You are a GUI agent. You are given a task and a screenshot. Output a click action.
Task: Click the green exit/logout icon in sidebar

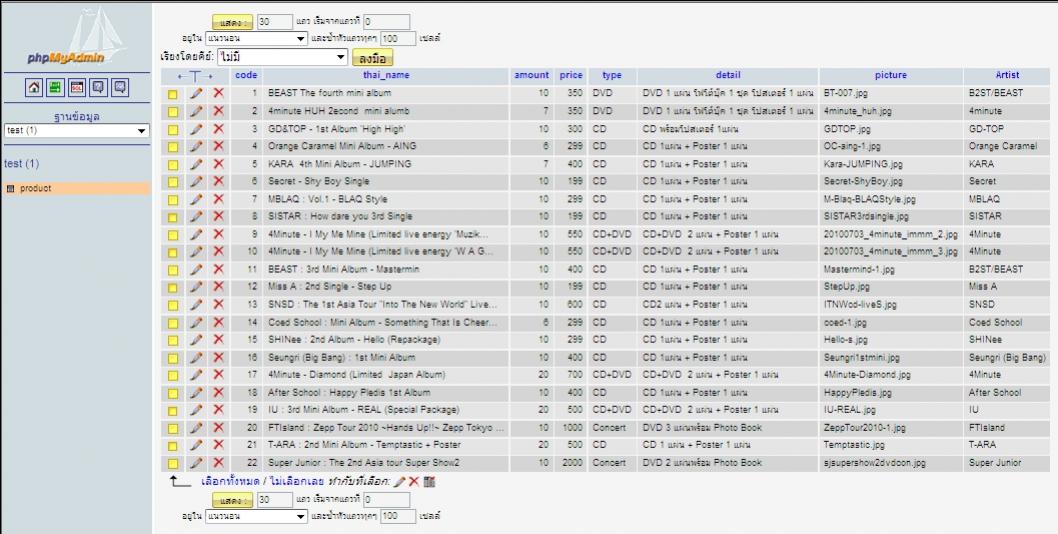click(x=55, y=87)
